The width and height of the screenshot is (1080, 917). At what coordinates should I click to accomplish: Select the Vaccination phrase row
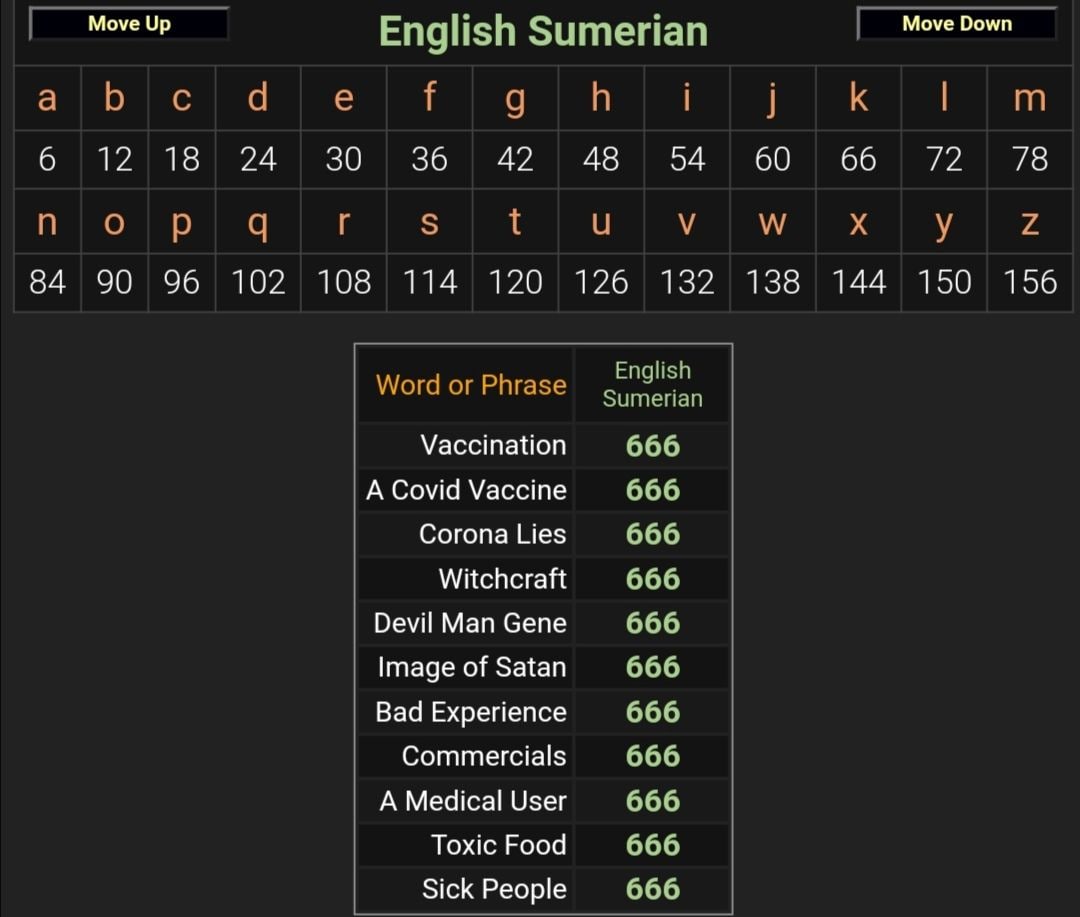click(543, 445)
